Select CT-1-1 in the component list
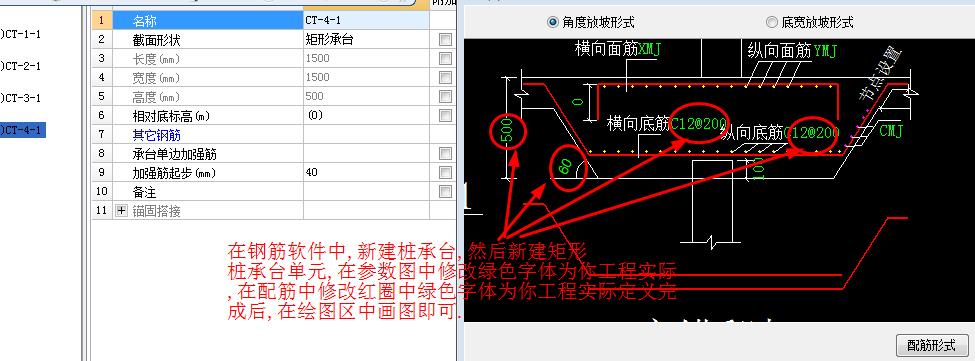Viewport: 975px width, 361px height. (21, 34)
